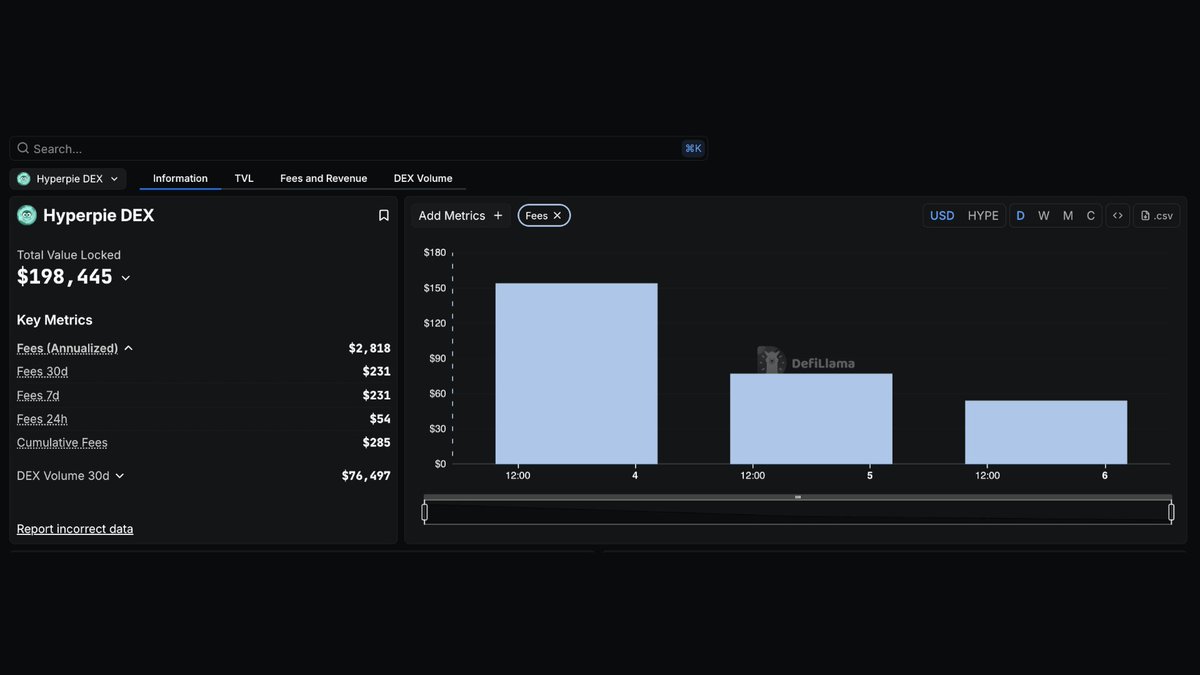The image size is (1200, 675).
Task: Switch chart currency to USD
Action: coord(942,215)
